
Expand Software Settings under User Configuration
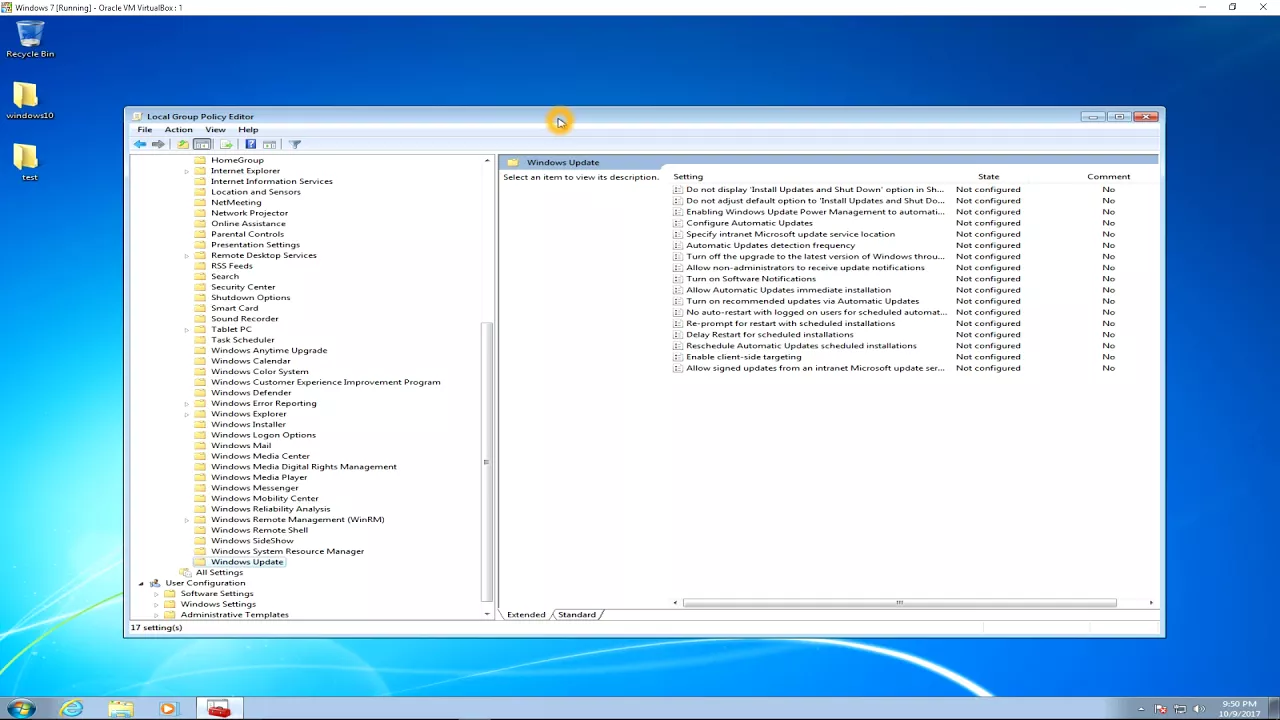(156, 594)
